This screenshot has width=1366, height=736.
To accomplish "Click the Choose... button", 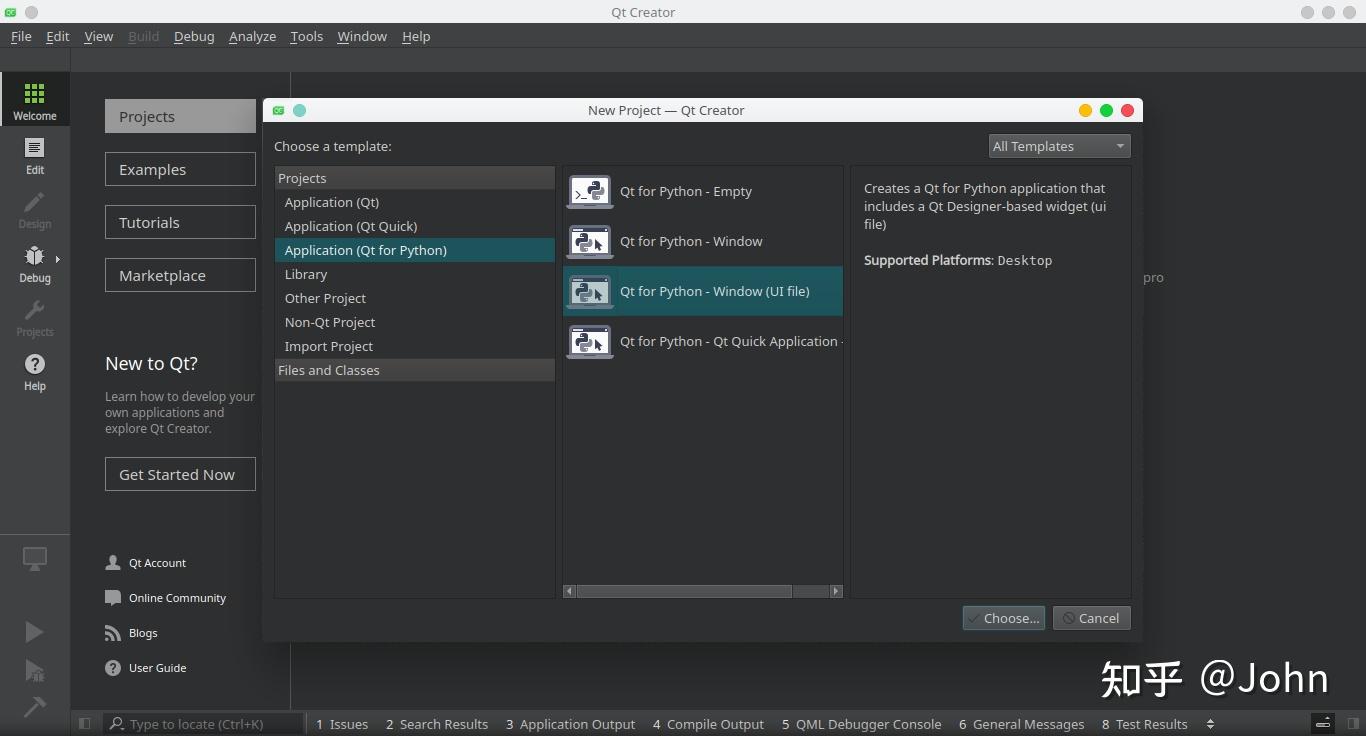I will click(x=1004, y=618).
